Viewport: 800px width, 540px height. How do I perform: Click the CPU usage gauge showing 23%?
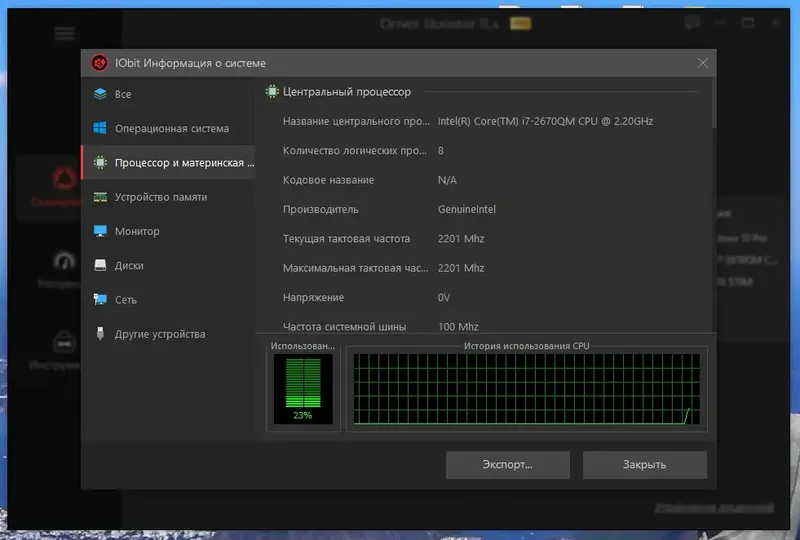click(303, 389)
